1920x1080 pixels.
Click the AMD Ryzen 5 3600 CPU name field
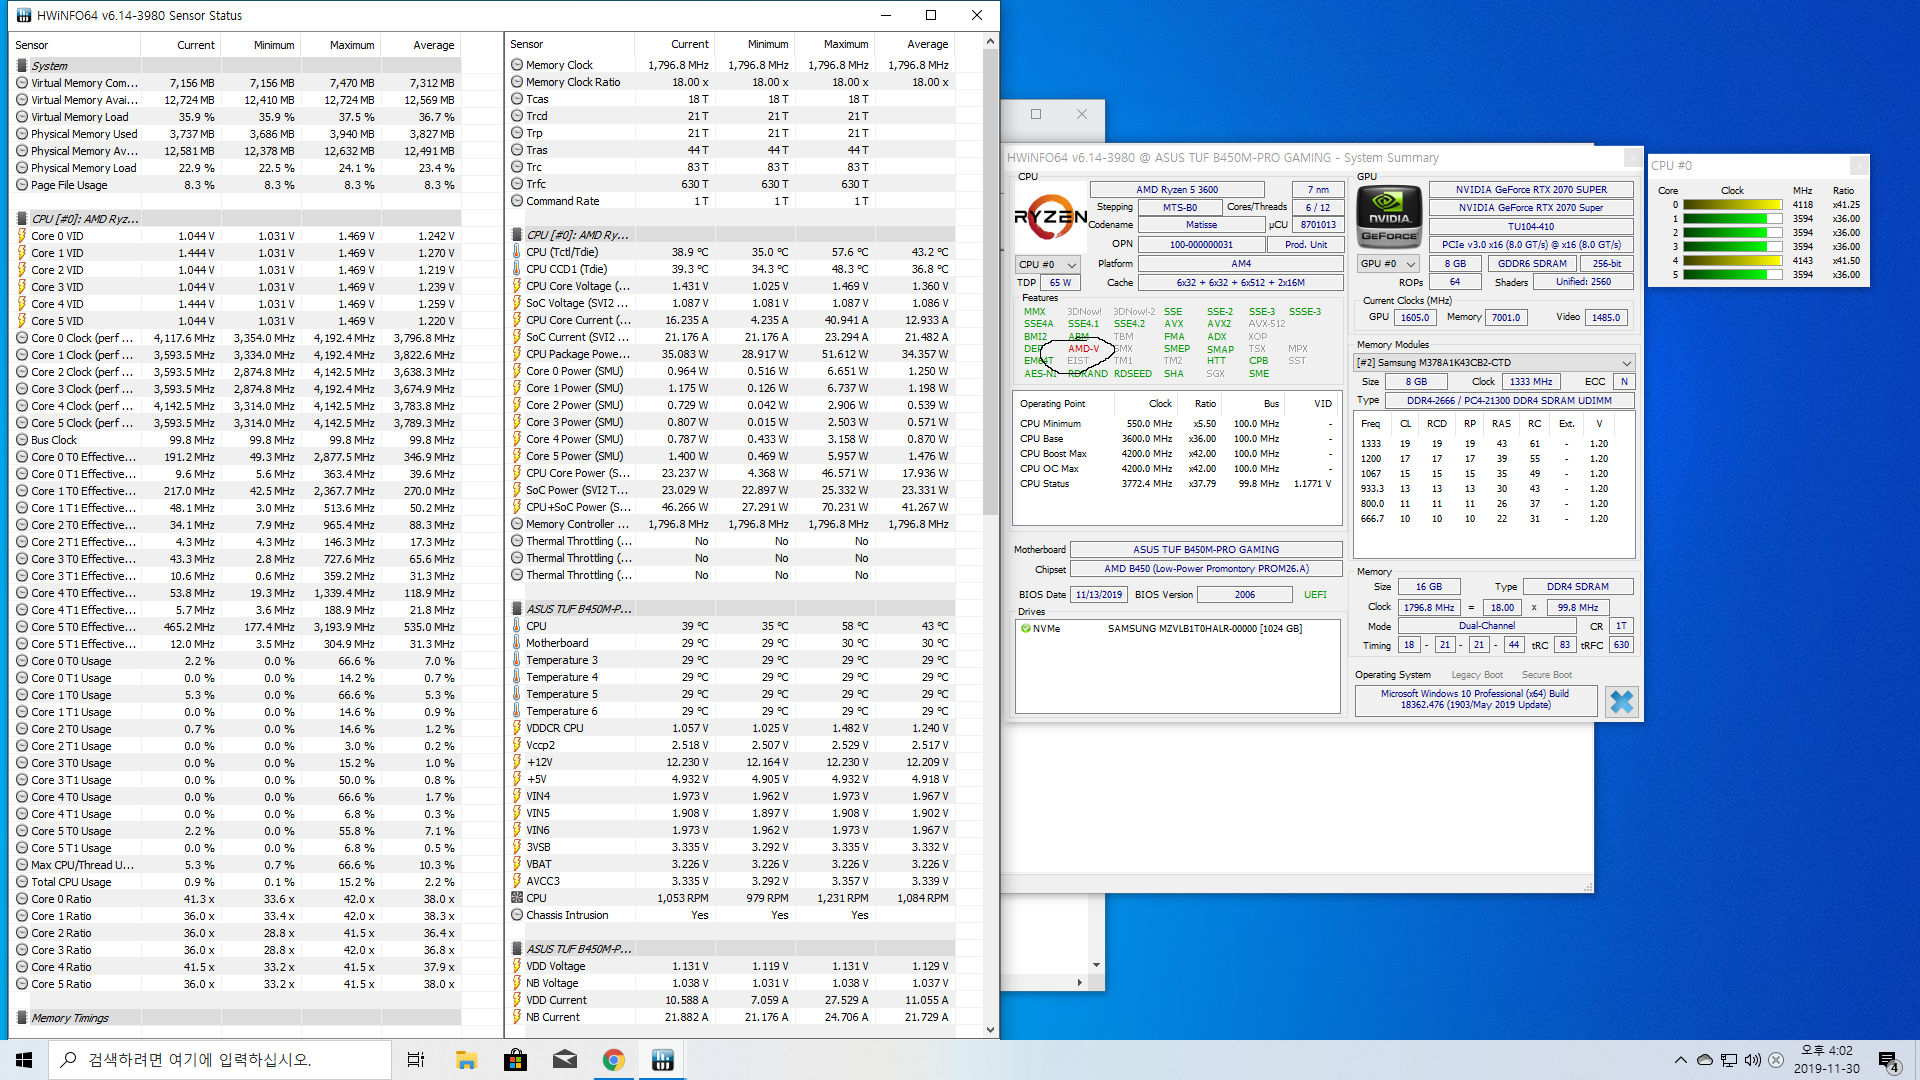1176,190
